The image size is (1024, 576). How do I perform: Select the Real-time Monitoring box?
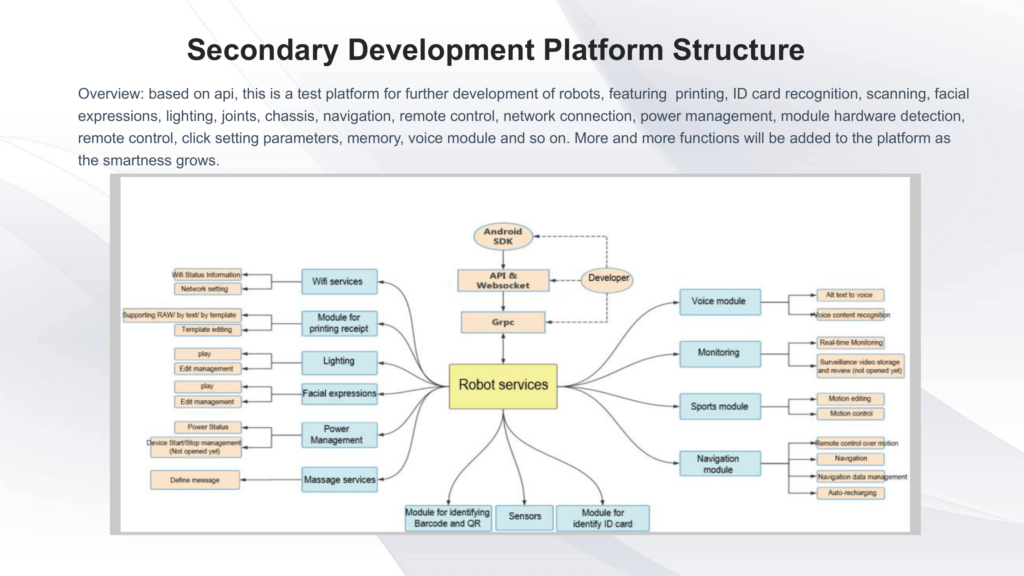pos(850,343)
